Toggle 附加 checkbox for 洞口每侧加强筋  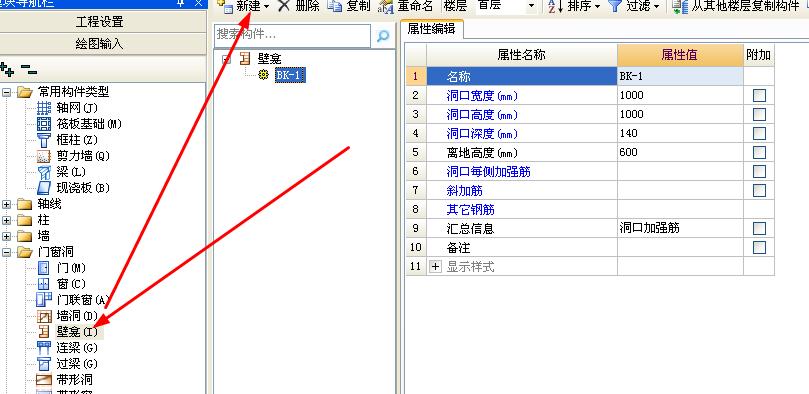coord(759,171)
